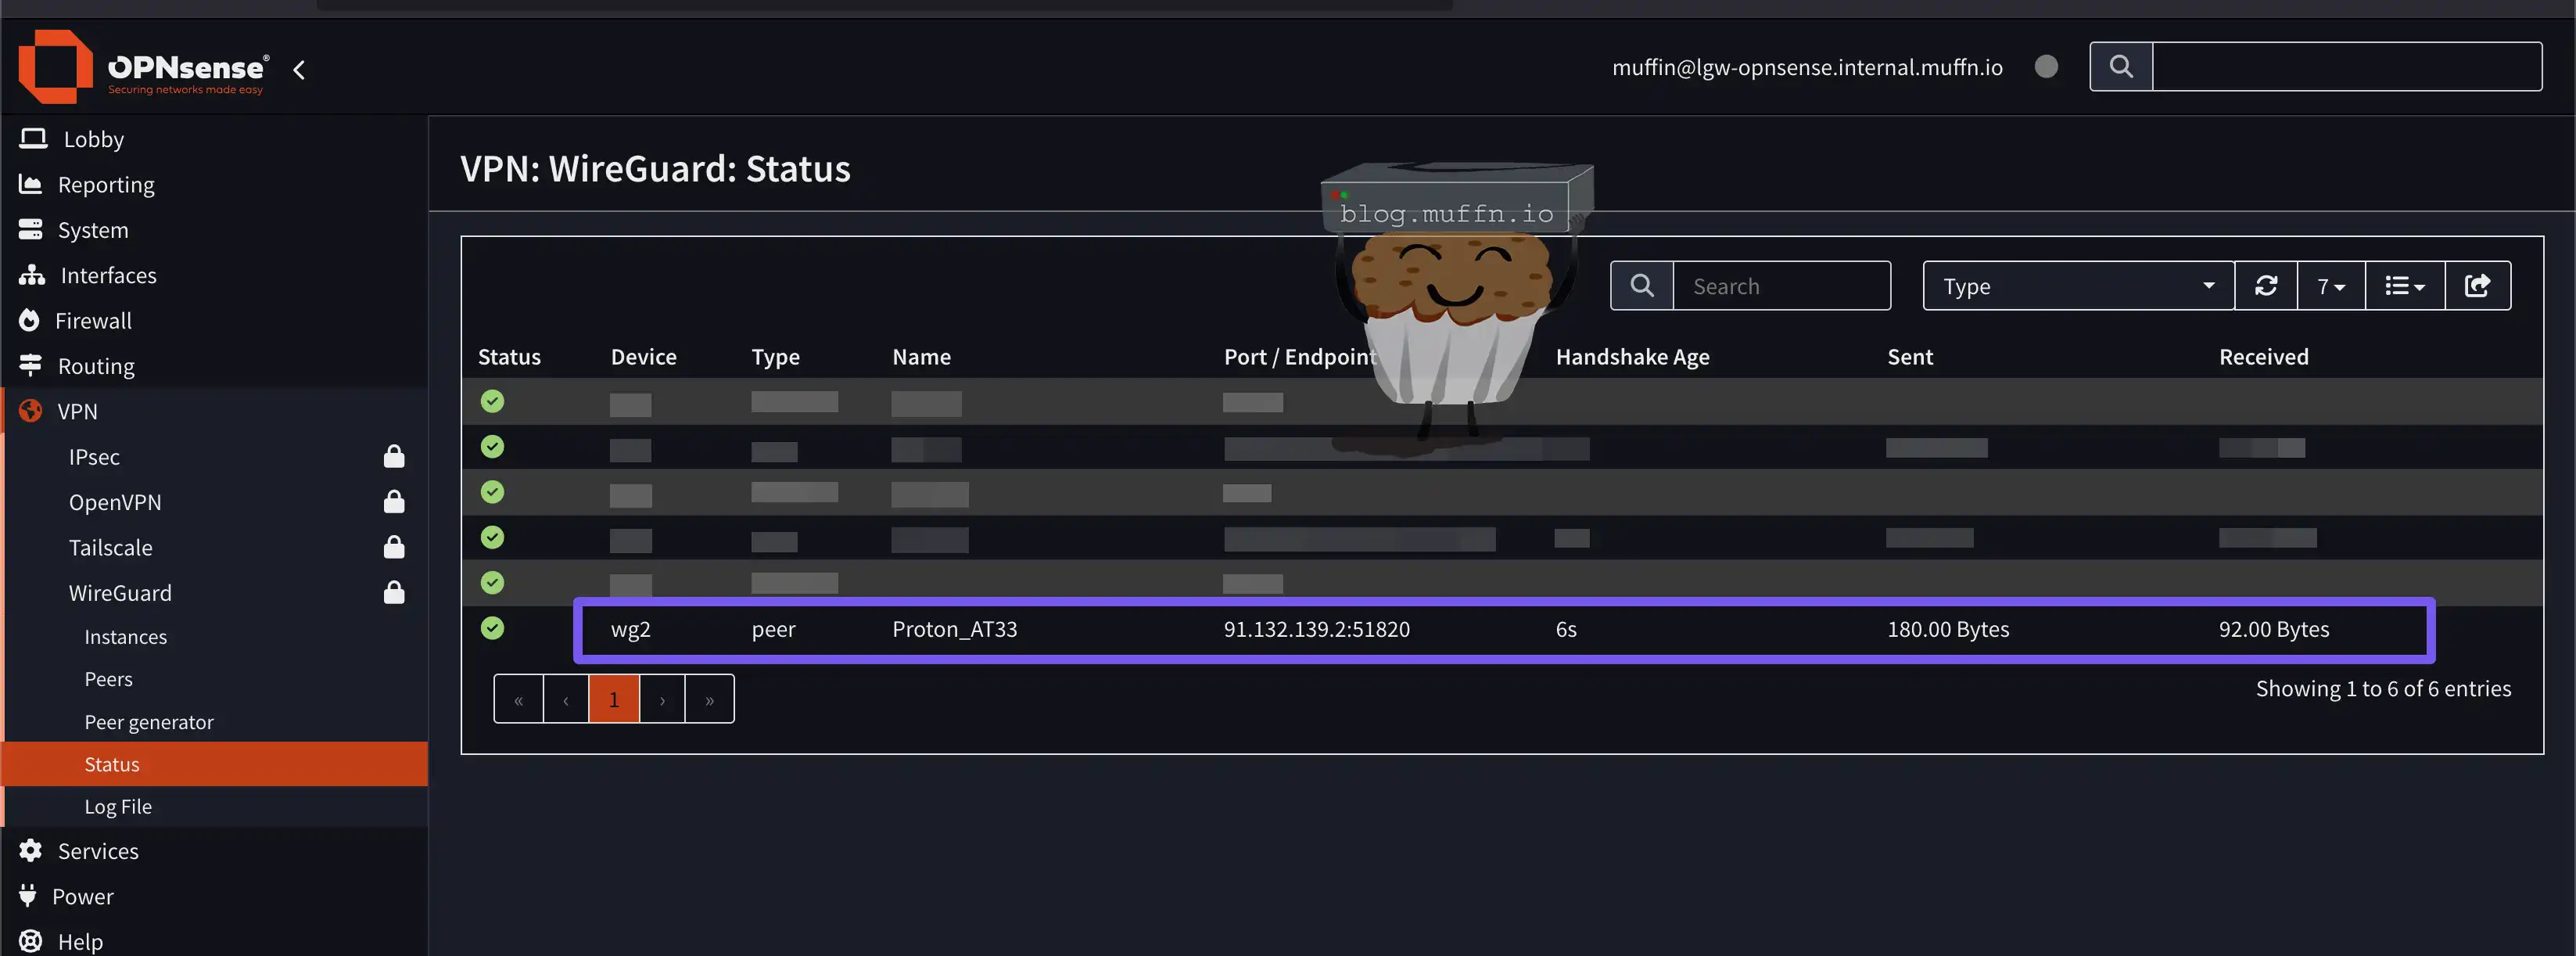Click the next page arrow button
The width and height of the screenshot is (2576, 956).
[x=662, y=699]
